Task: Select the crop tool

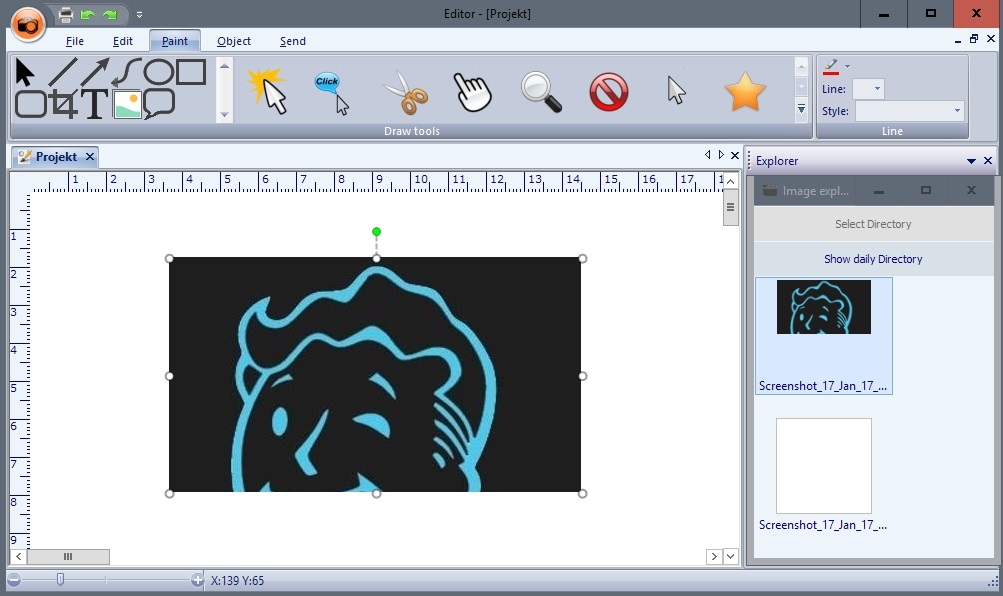Action: tap(64, 104)
